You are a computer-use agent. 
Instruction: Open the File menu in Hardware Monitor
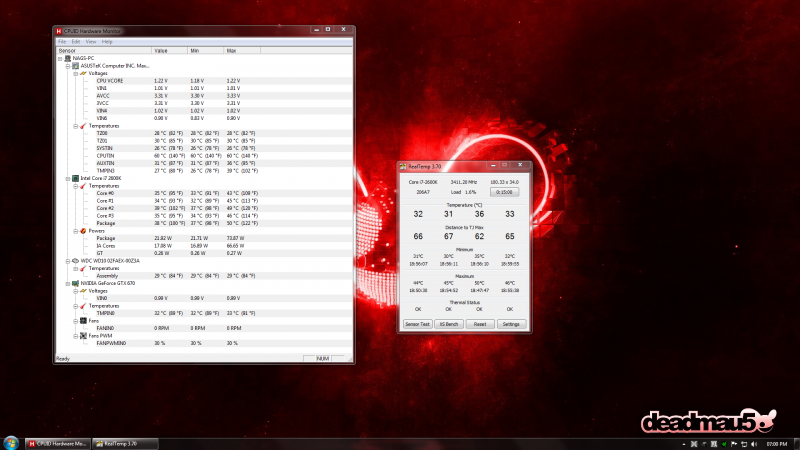[62, 42]
